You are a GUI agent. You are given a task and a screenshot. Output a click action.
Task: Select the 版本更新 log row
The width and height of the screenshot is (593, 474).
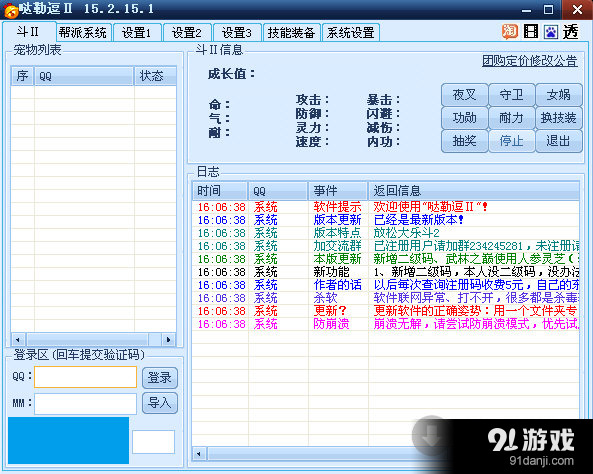(x=386, y=220)
